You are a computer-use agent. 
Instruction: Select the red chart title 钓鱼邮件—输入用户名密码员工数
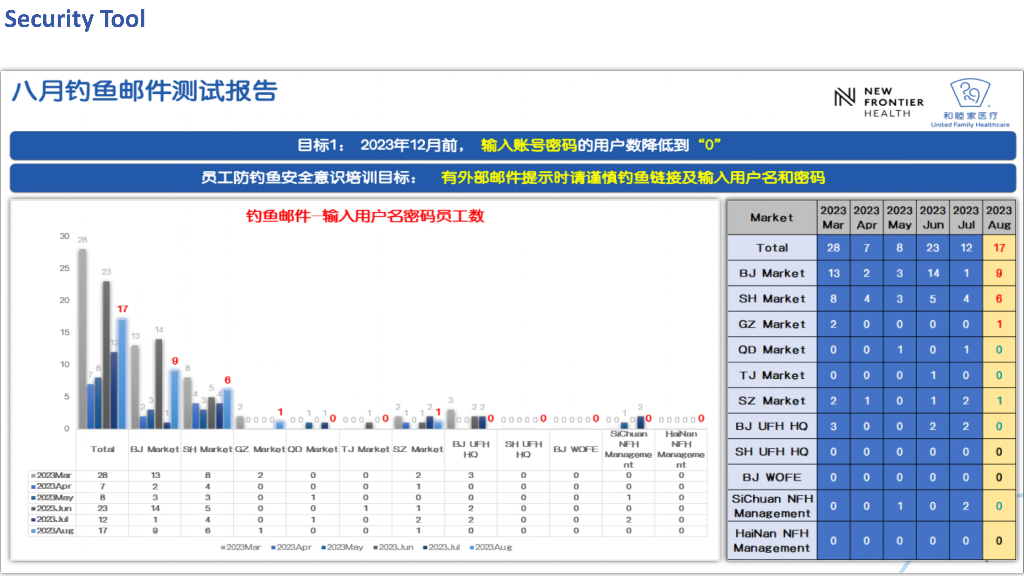365,216
